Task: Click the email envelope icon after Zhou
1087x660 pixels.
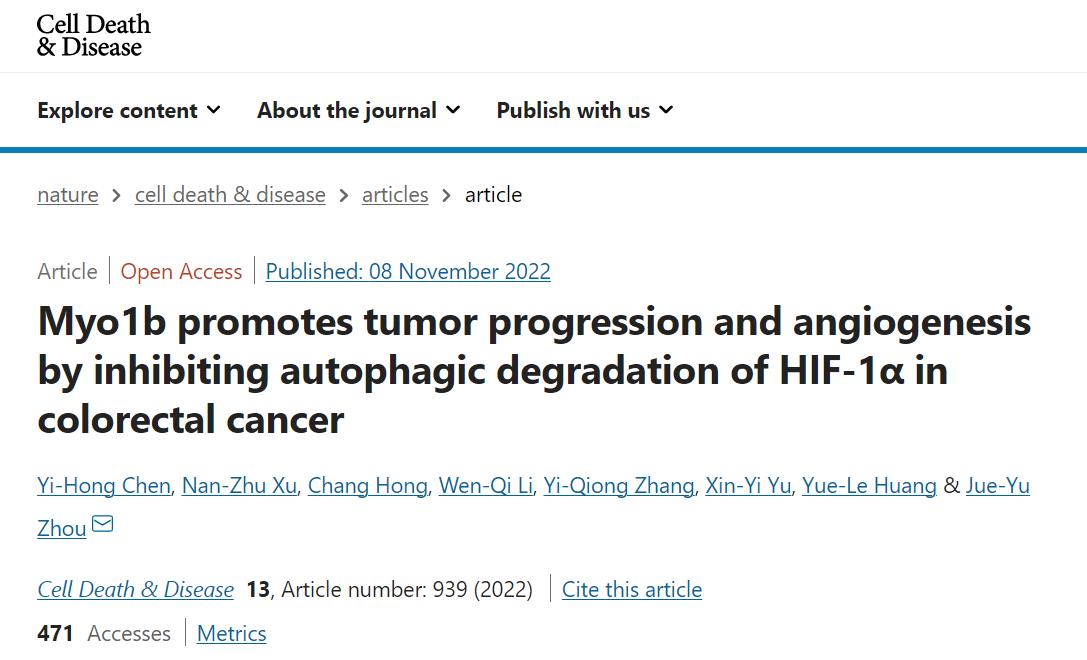Action: pyautogui.click(x=102, y=525)
